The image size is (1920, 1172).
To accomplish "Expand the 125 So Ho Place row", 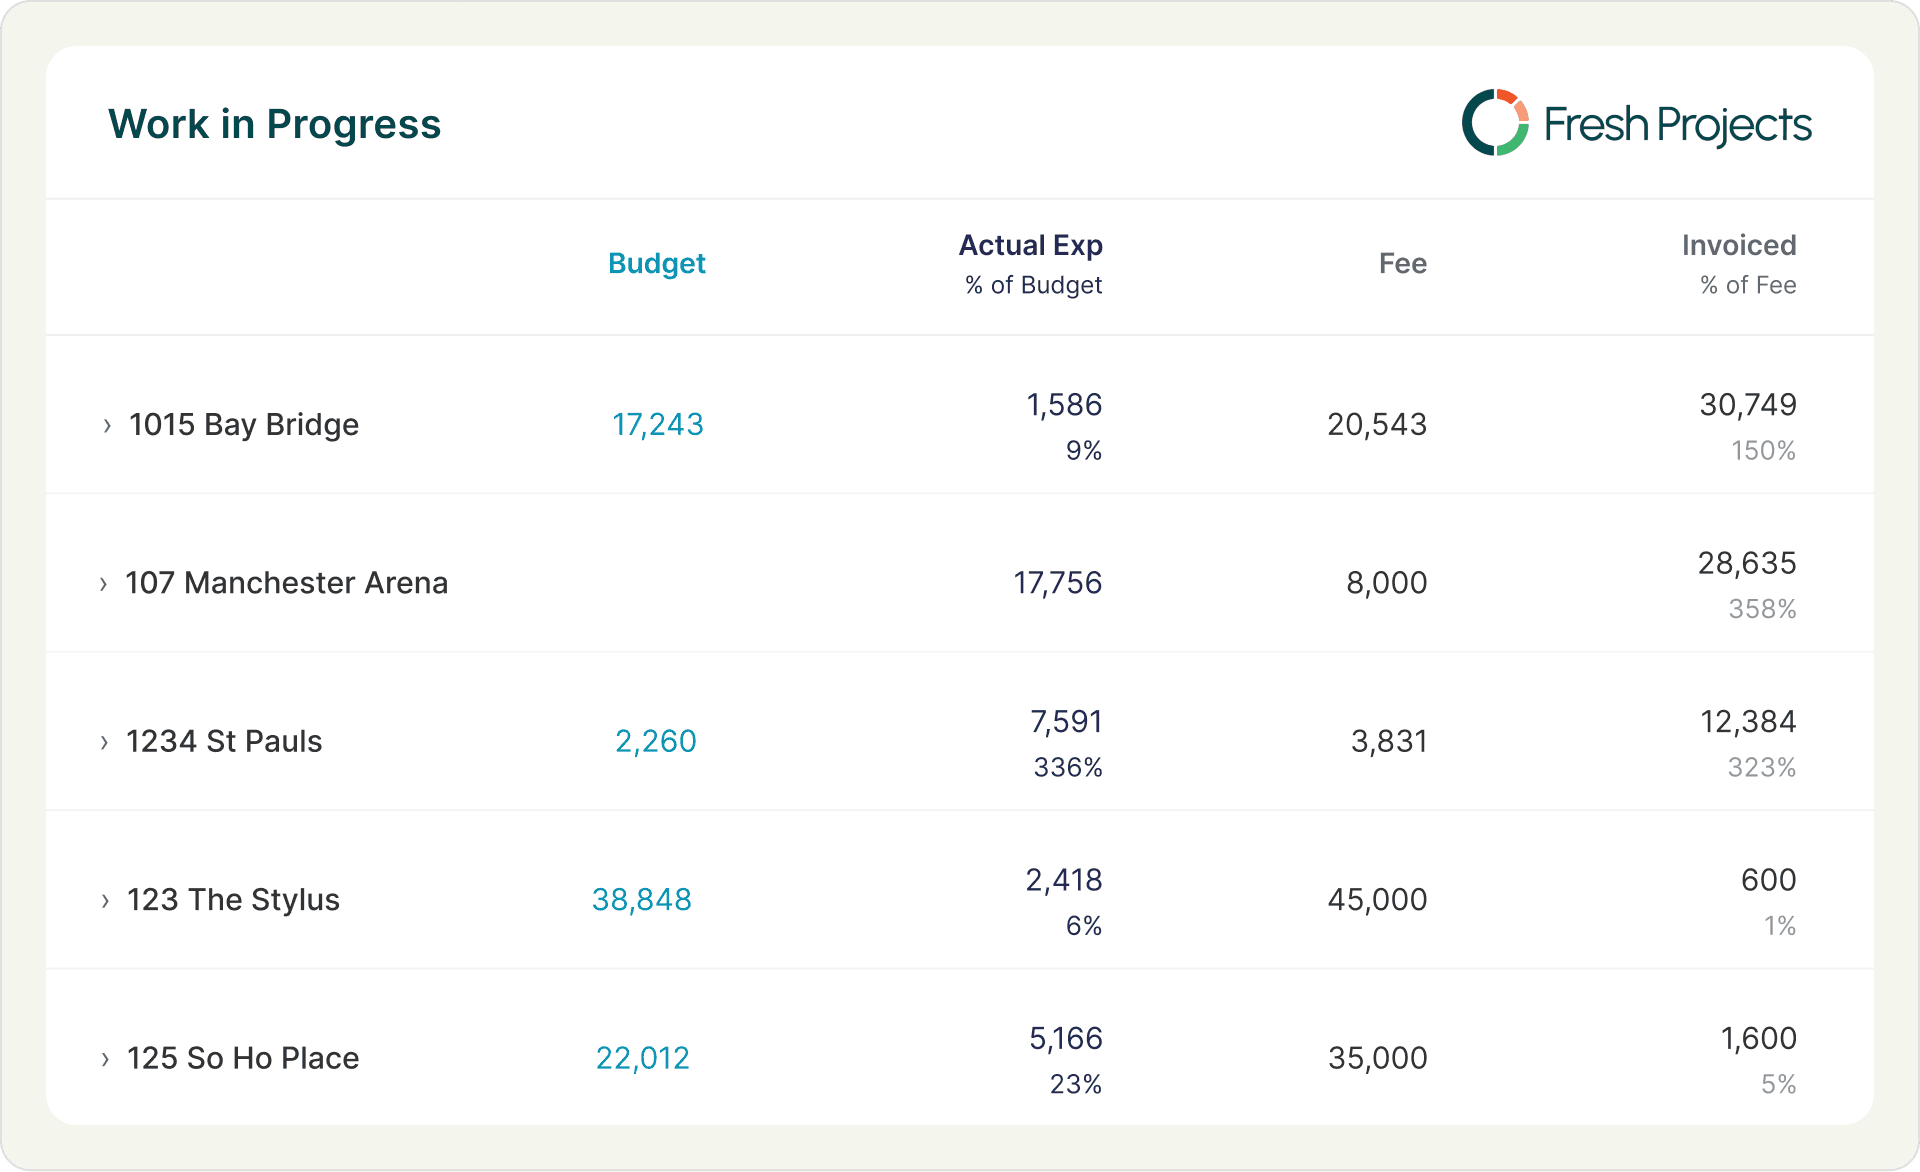I will coord(105,1059).
